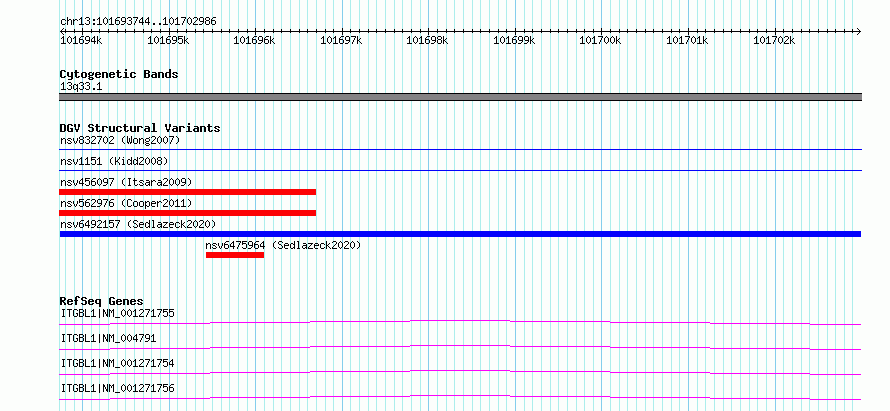
Task: Click the thin blue nsv1151 variant line
Action: point(460,170)
